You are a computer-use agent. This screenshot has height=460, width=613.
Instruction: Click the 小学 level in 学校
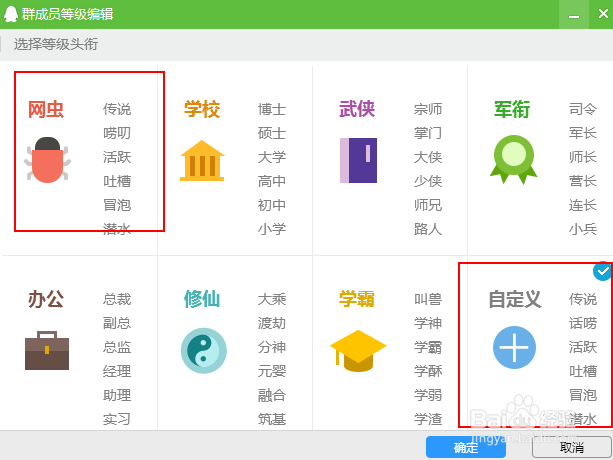(272, 229)
